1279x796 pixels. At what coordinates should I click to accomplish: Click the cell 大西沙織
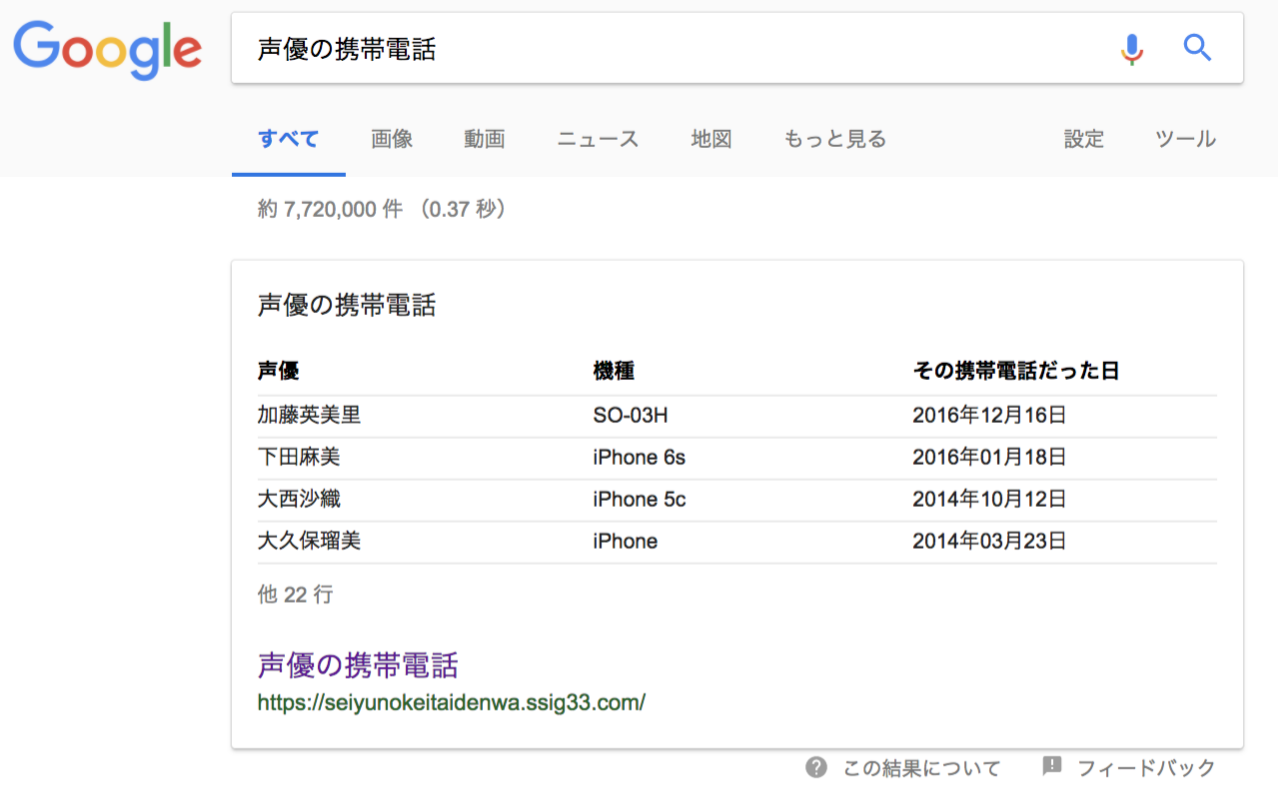[299, 499]
